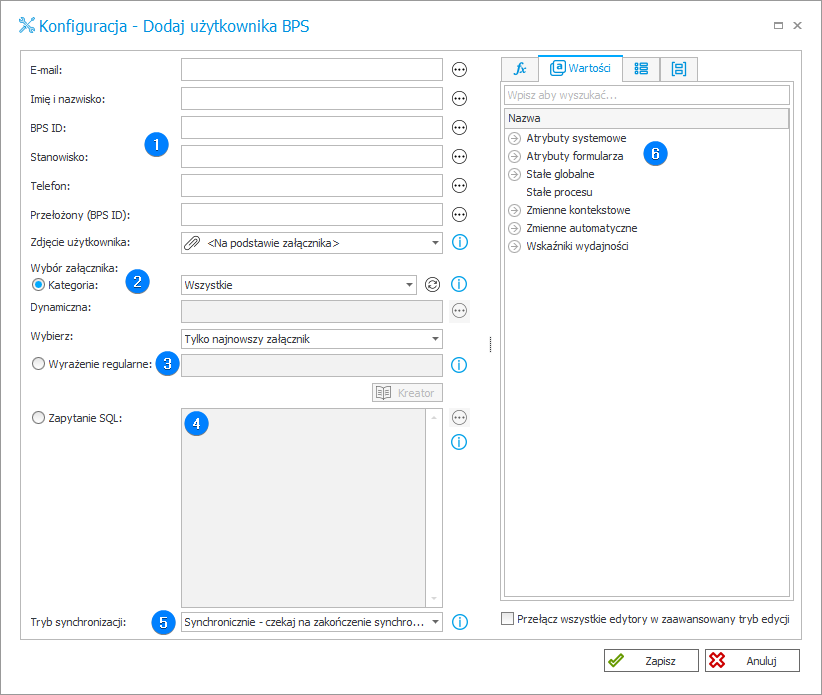822x695 pixels.
Task: Show the info icon for Tryb synchronizacji
Action: 460,622
